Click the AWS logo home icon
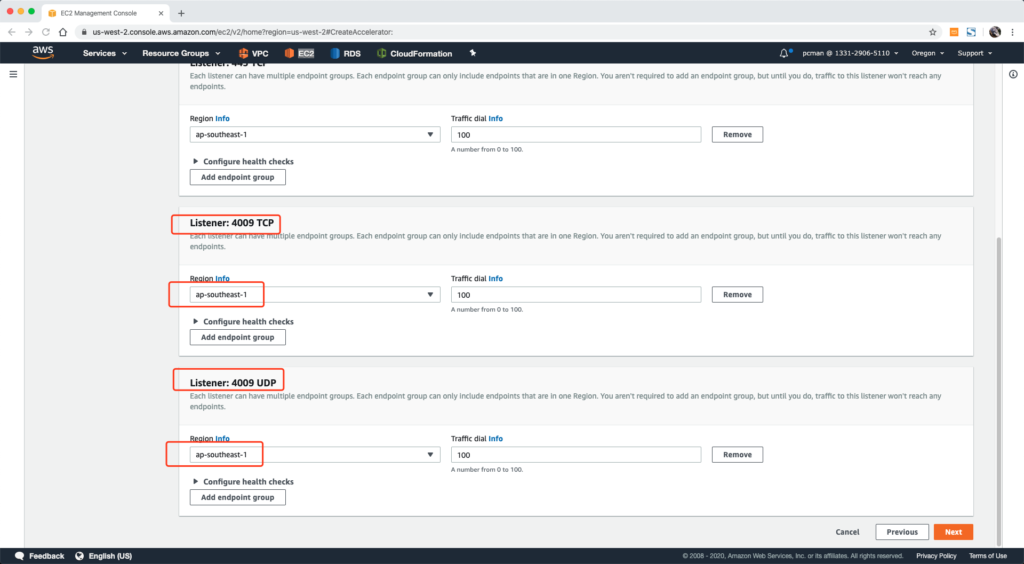The width and height of the screenshot is (1024, 564). [42, 52]
